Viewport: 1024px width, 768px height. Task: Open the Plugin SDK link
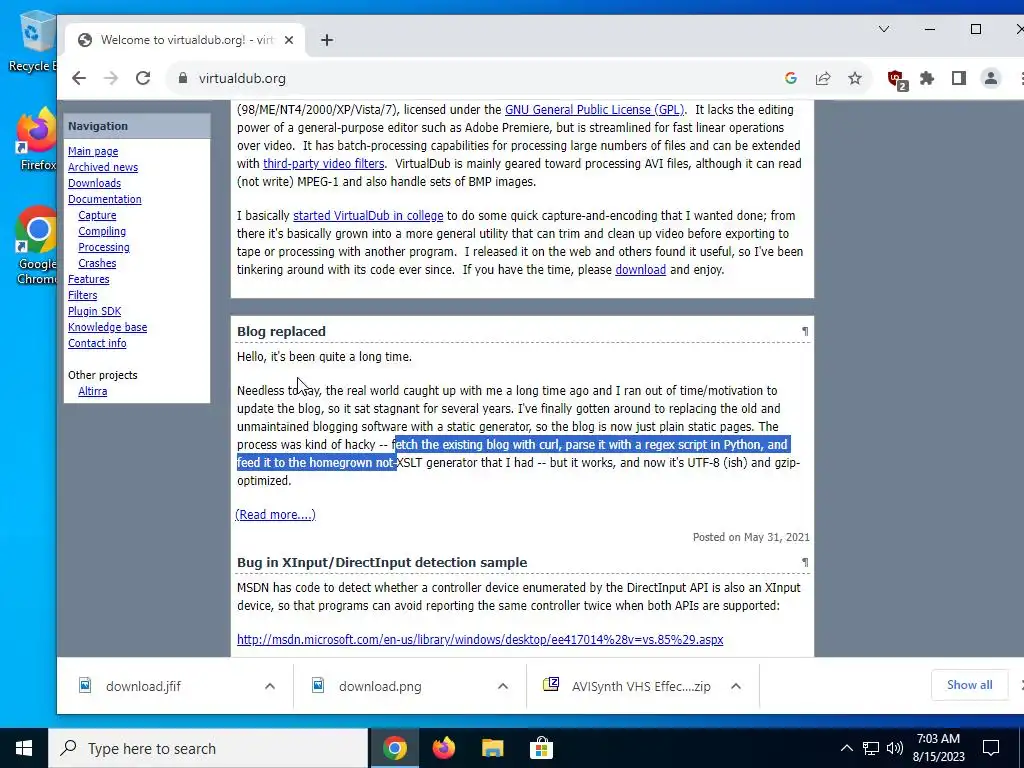pyautogui.click(x=94, y=311)
